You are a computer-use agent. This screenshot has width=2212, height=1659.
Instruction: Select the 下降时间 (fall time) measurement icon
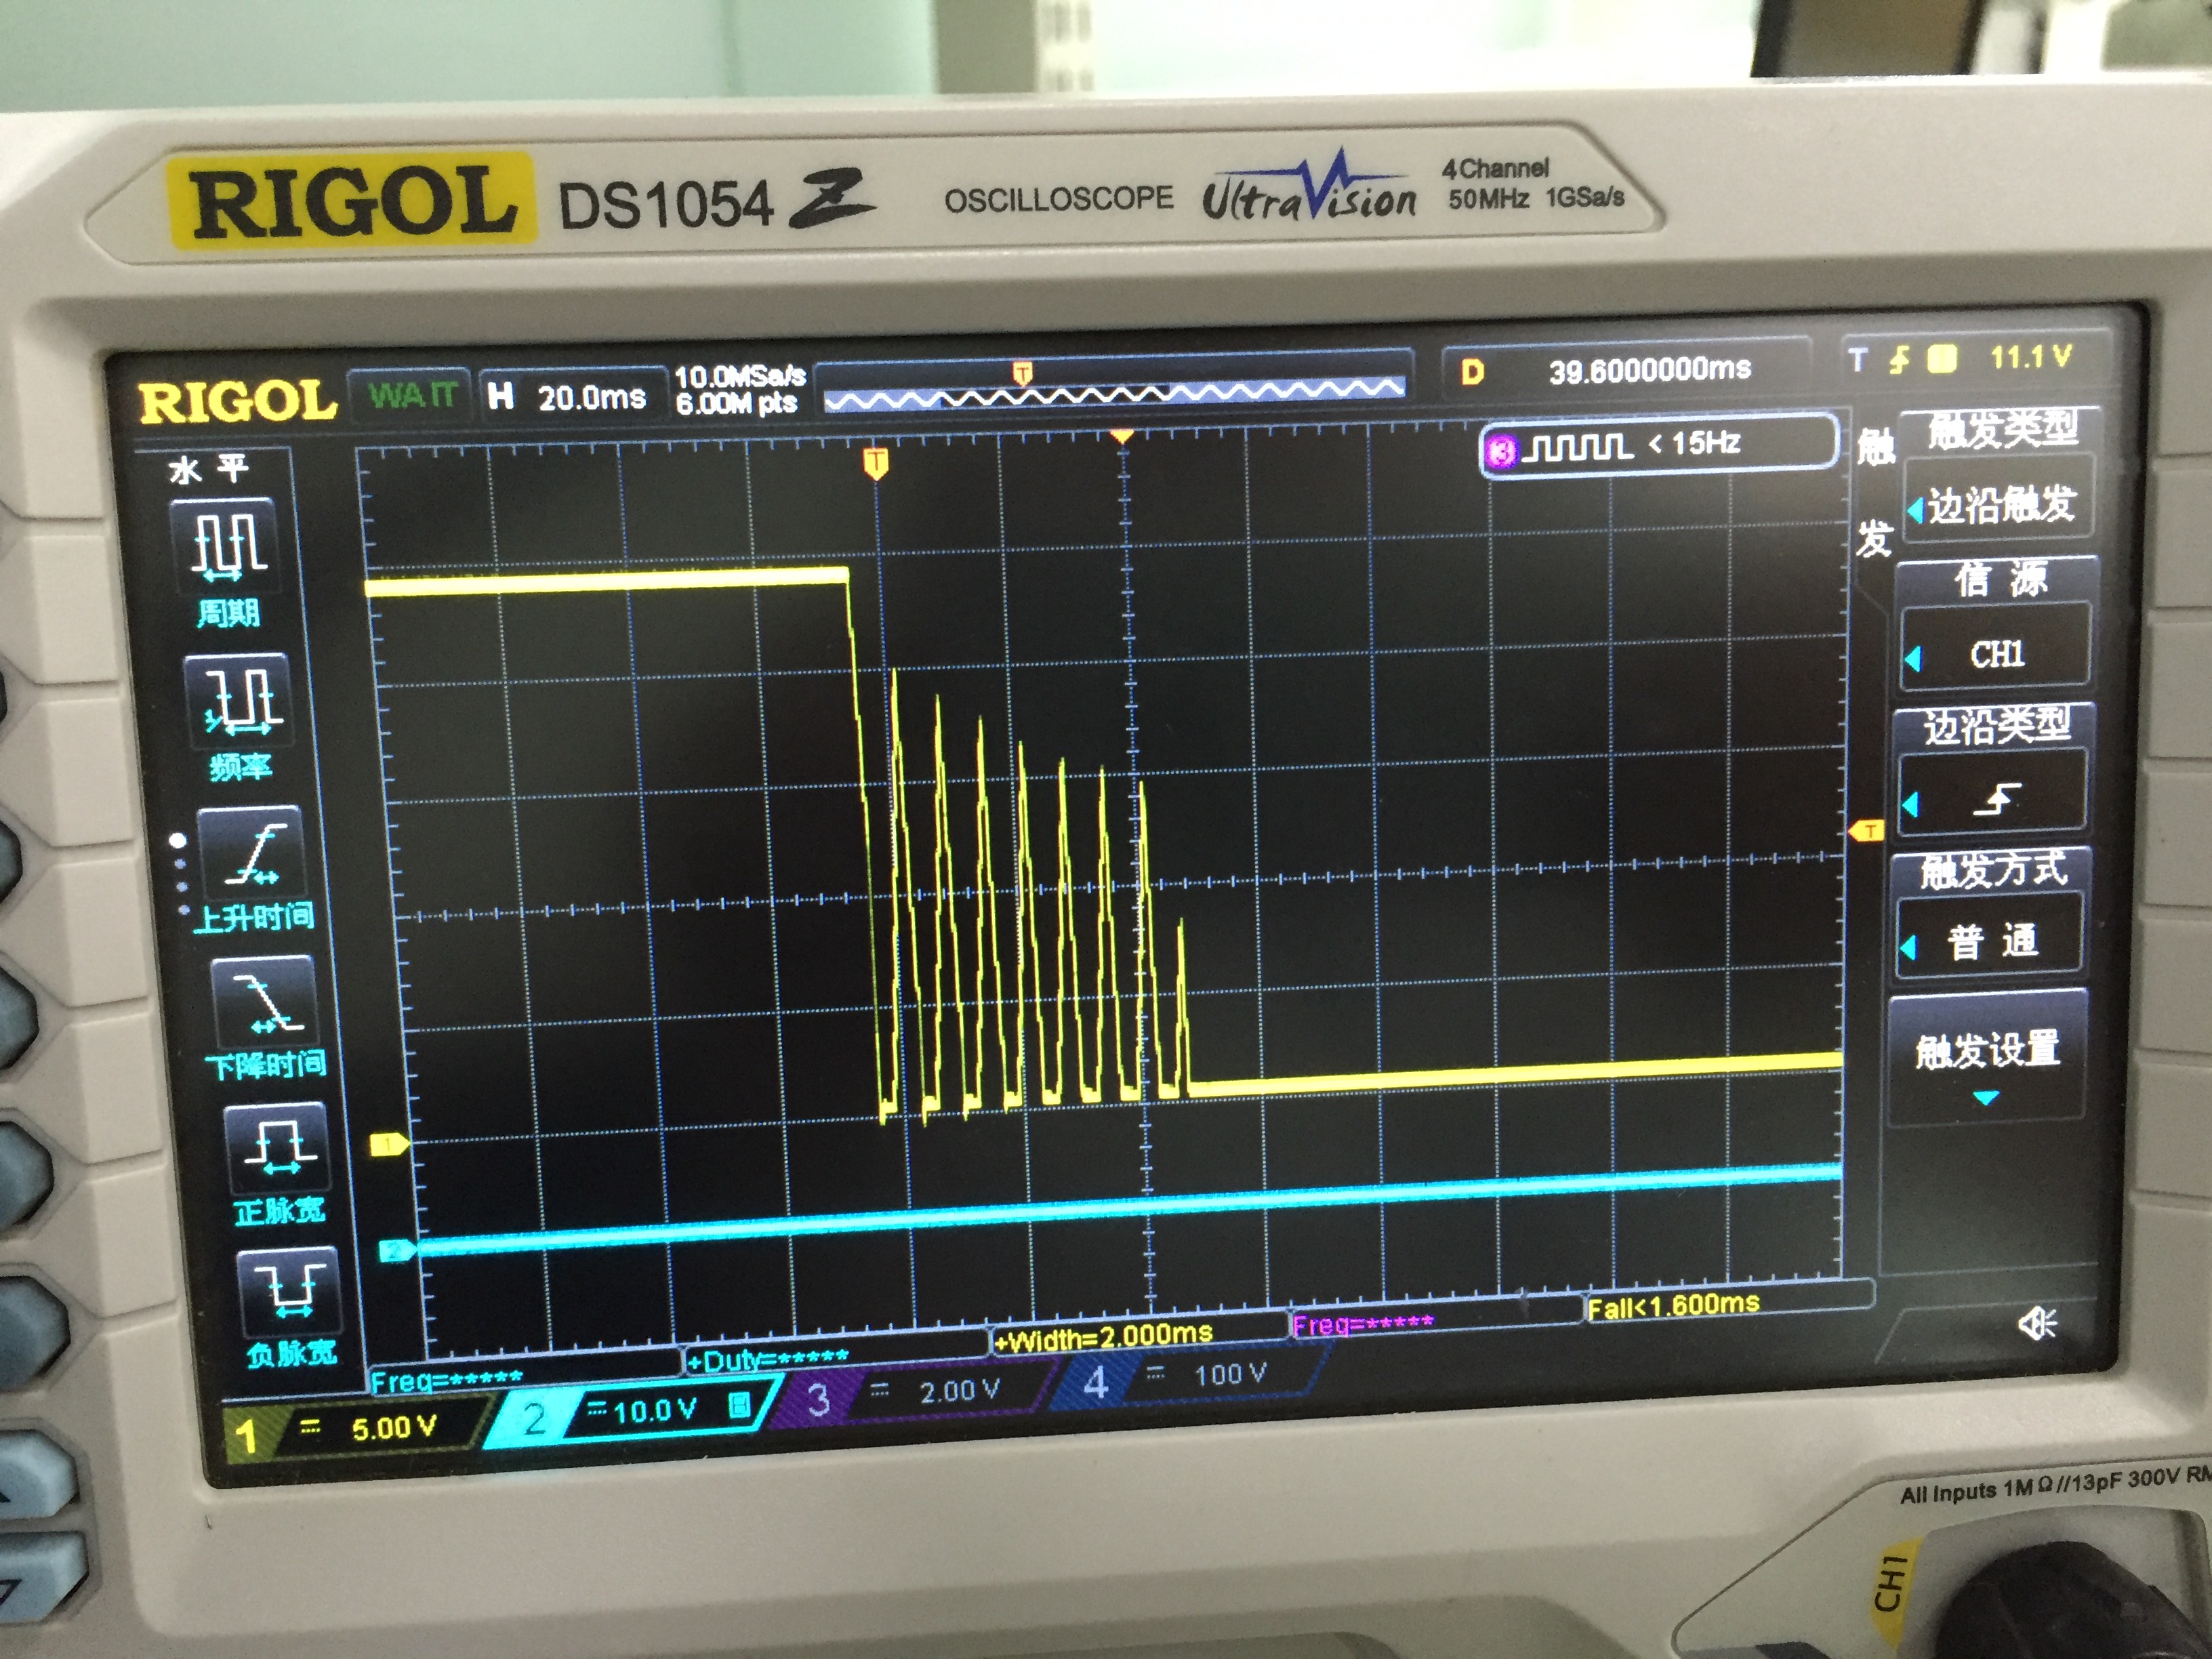pyautogui.click(x=266, y=1004)
